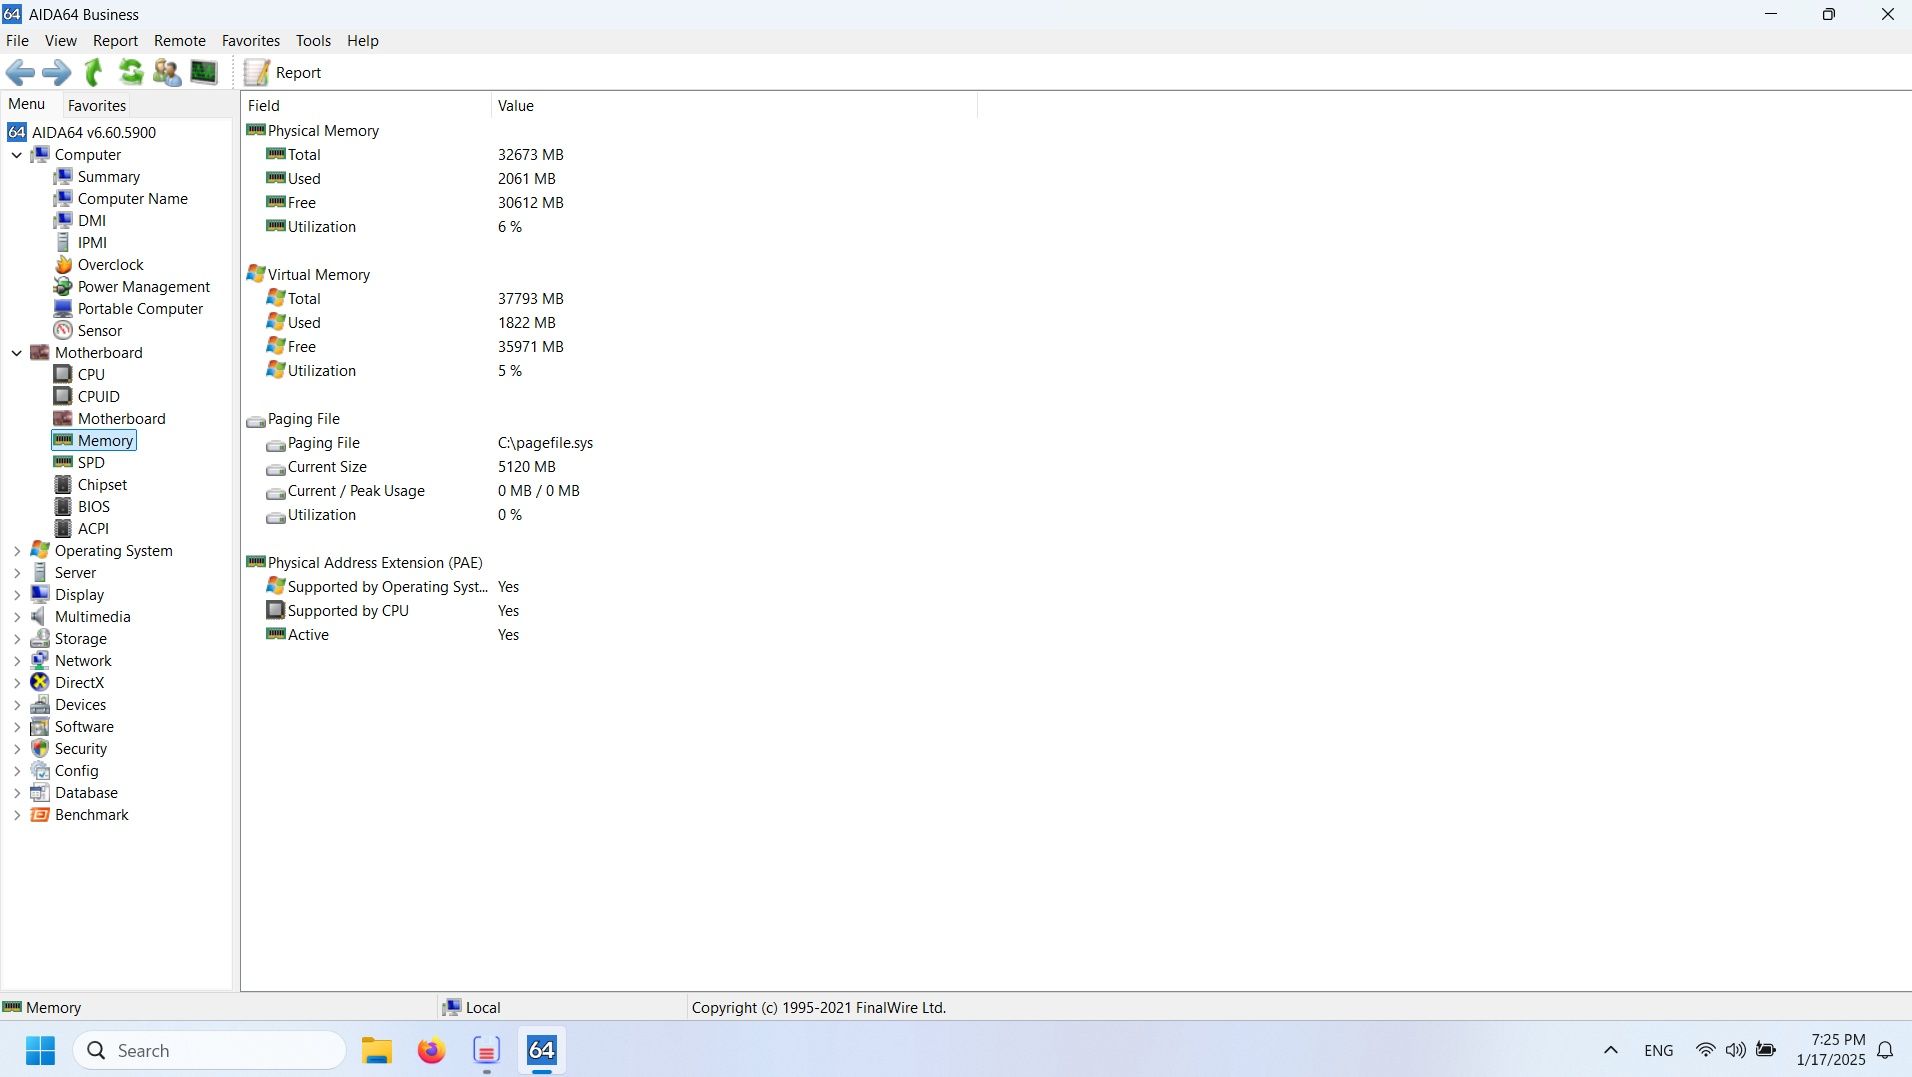The height and width of the screenshot is (1077, 1912).
Task: Open the Manage Users toolbar icon
Action: (167, 72)
